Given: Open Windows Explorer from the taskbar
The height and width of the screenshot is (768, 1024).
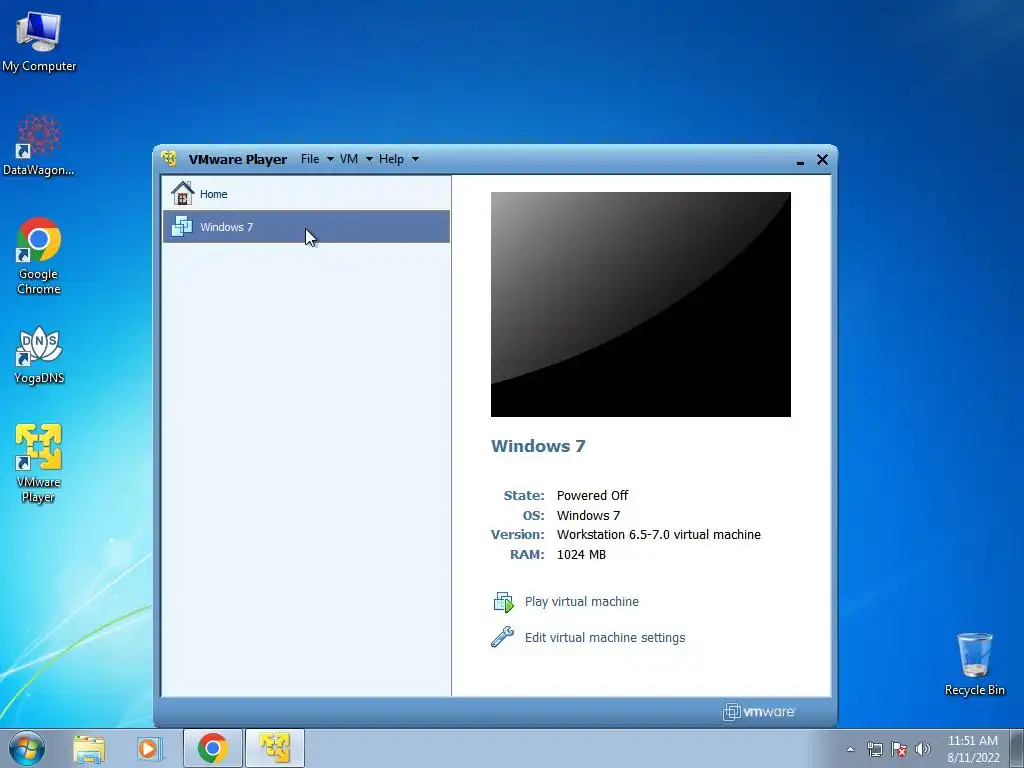Looking at the screenshot, I should click(x=89, y=748).
